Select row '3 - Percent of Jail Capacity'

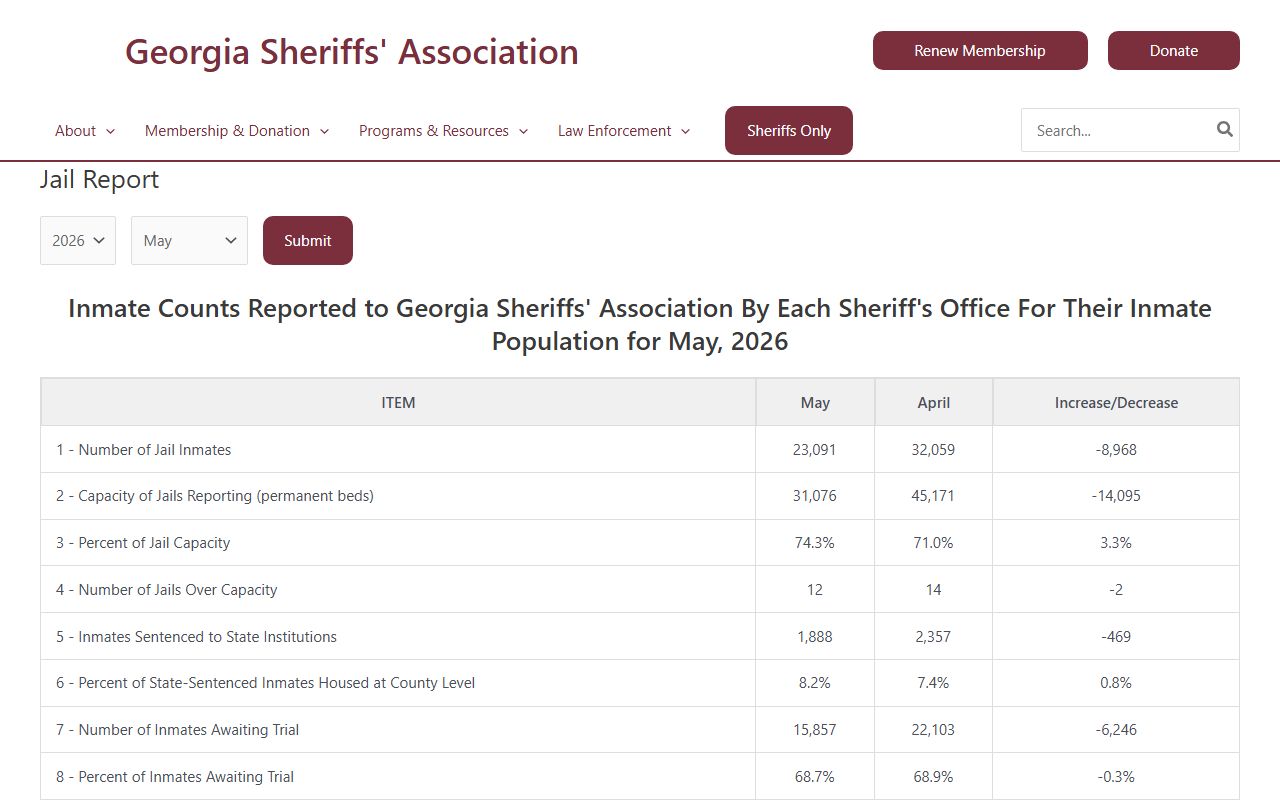[640, 543]
